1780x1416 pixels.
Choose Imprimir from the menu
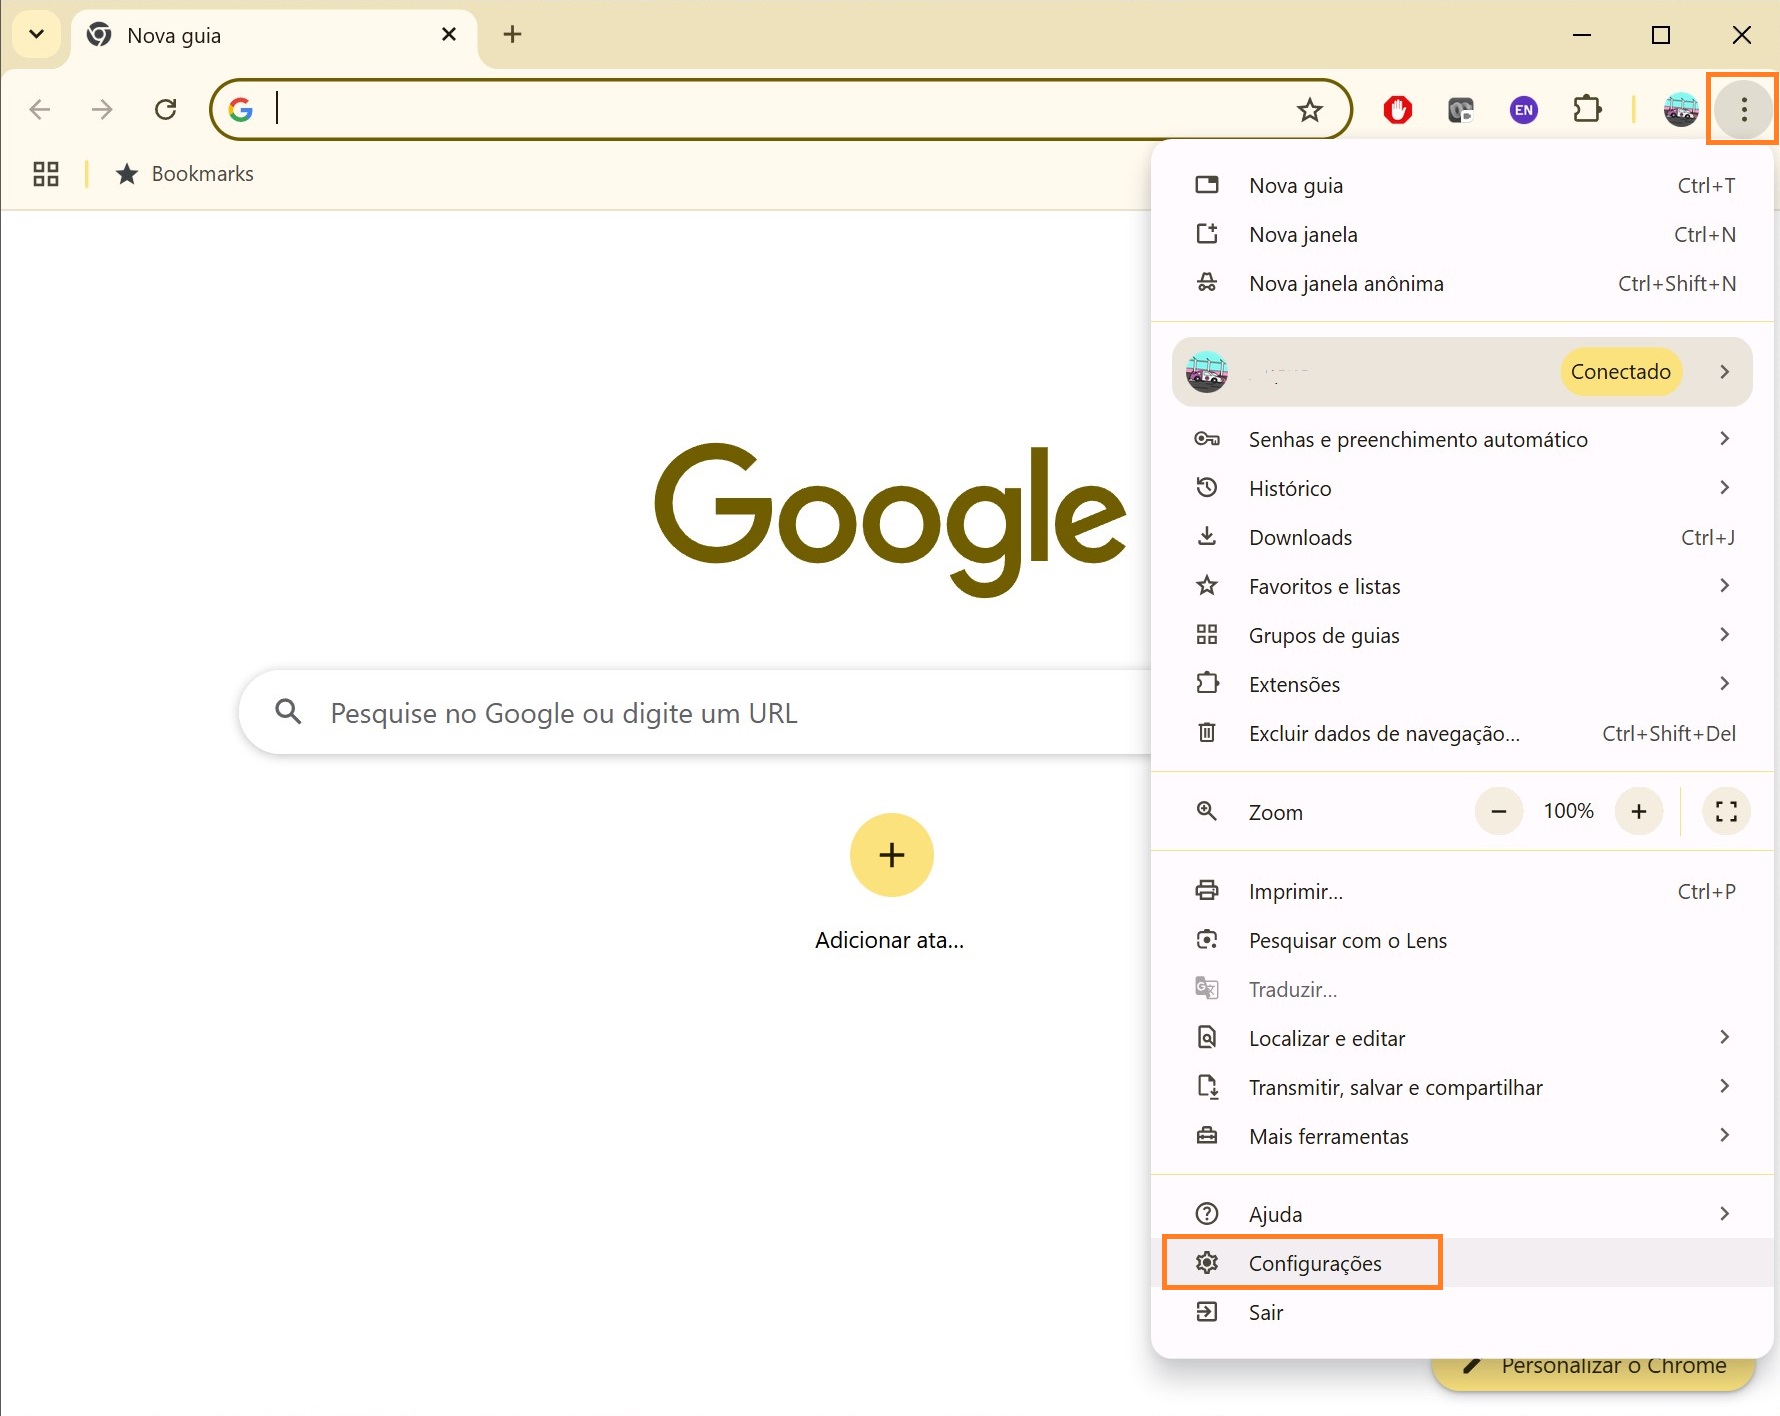coord(1462,891)
